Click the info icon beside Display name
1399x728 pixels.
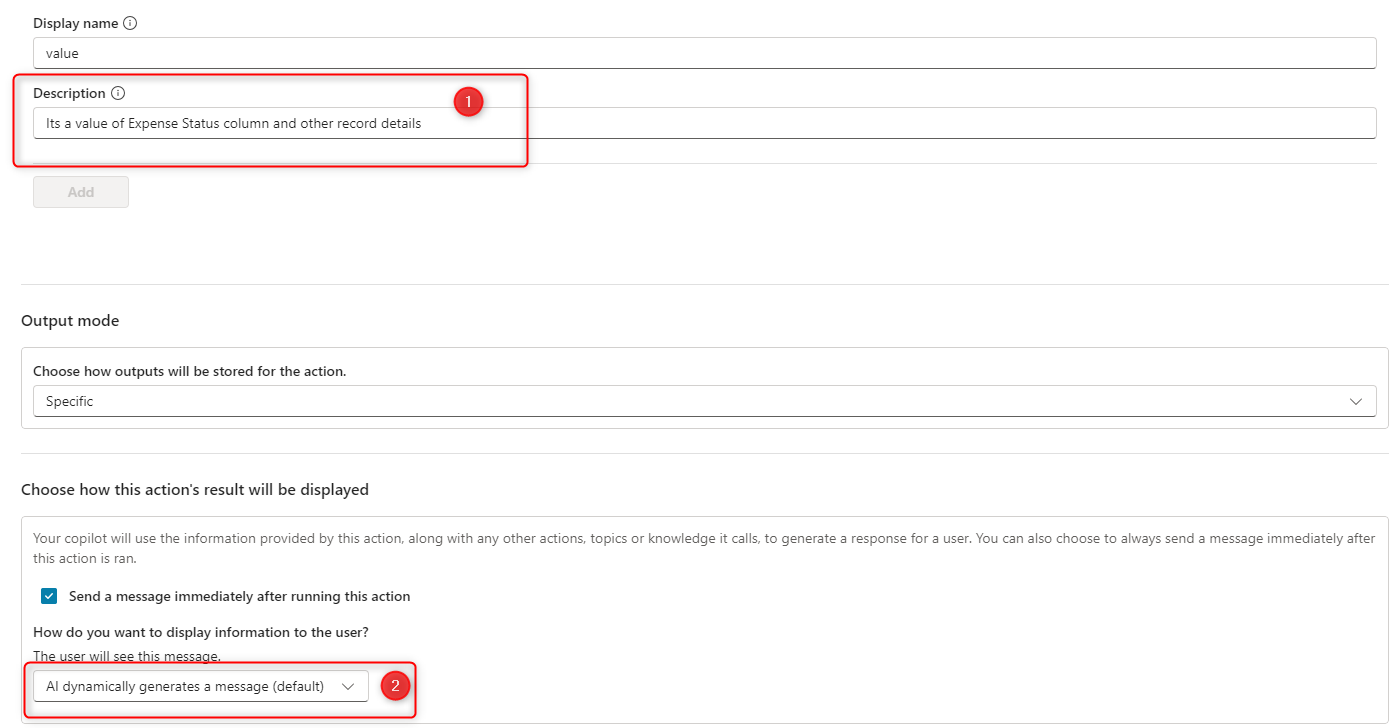point(130,23)
